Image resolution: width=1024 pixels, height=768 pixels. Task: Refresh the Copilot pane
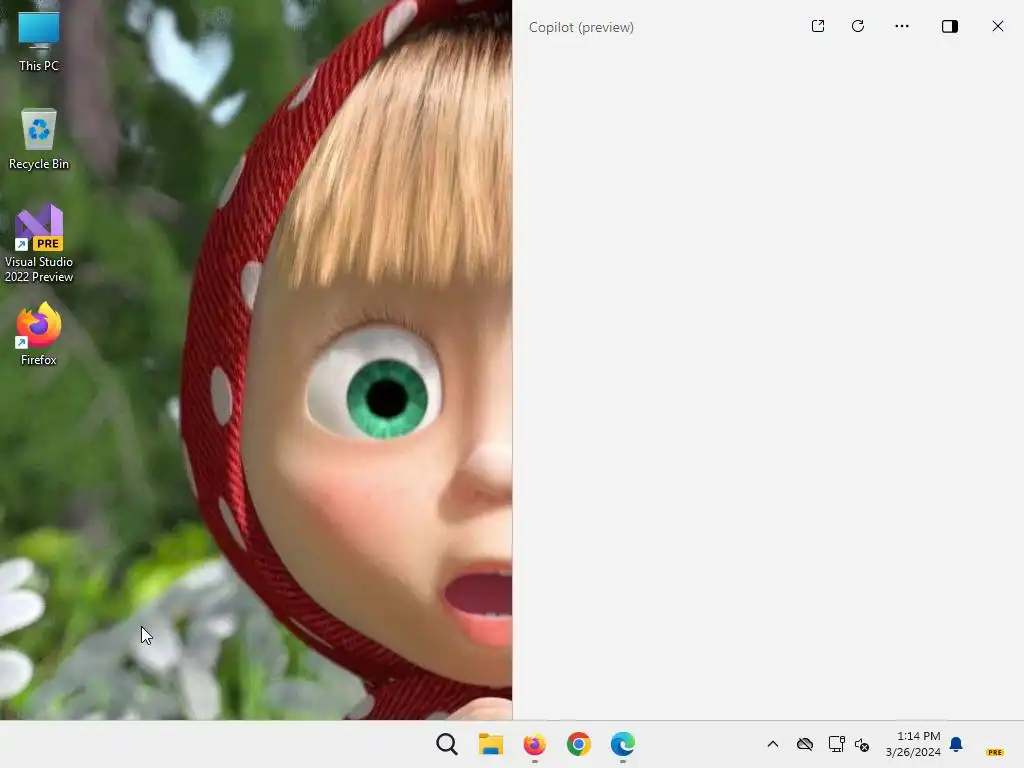tap(858, 26)
